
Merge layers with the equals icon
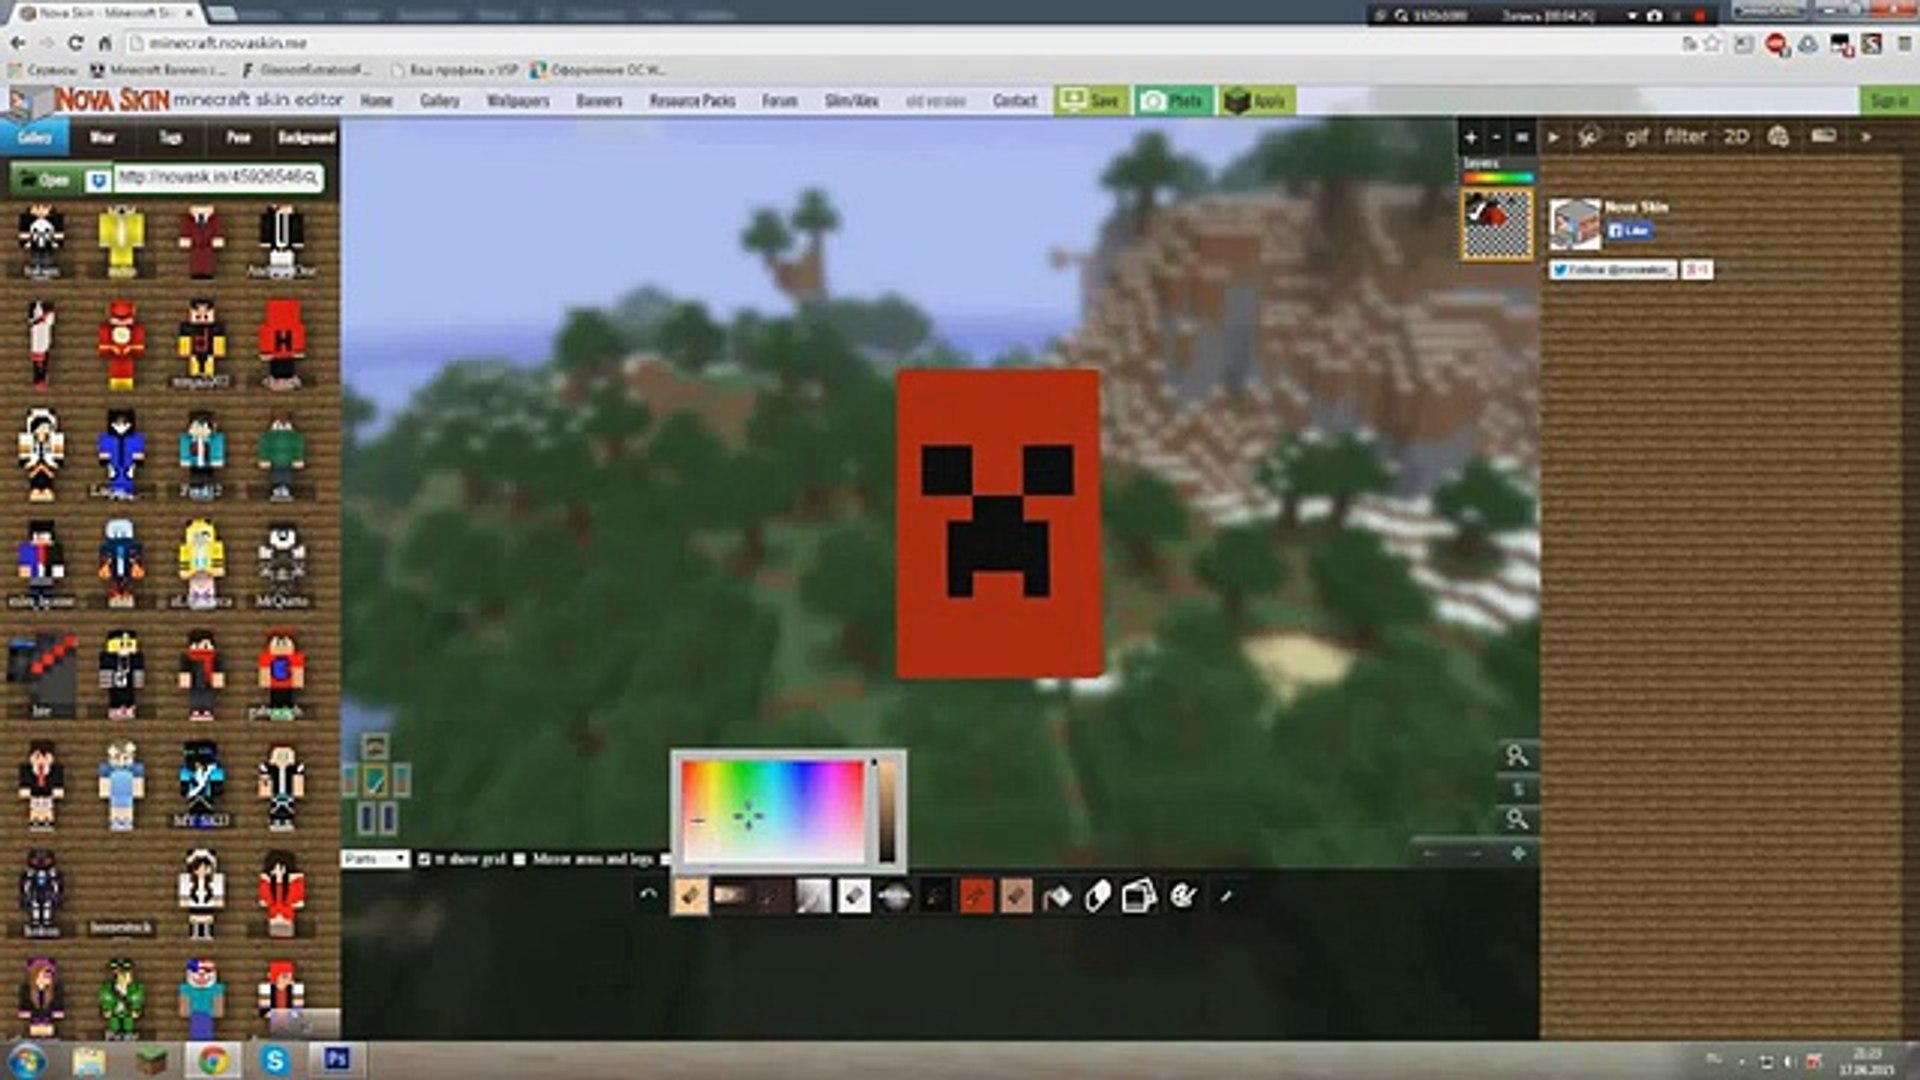(1522, 138)
